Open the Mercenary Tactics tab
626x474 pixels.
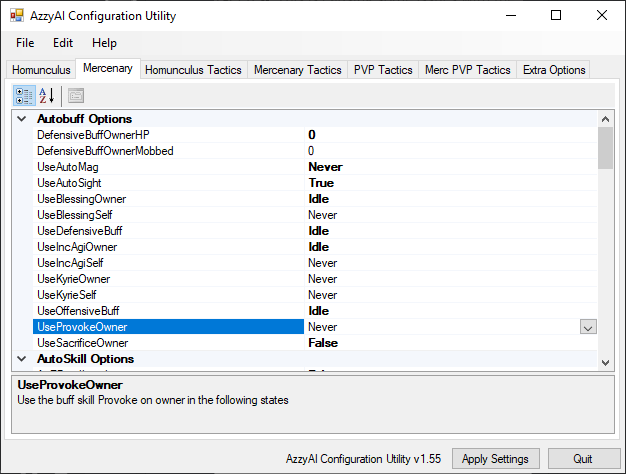tap(298, 70)
